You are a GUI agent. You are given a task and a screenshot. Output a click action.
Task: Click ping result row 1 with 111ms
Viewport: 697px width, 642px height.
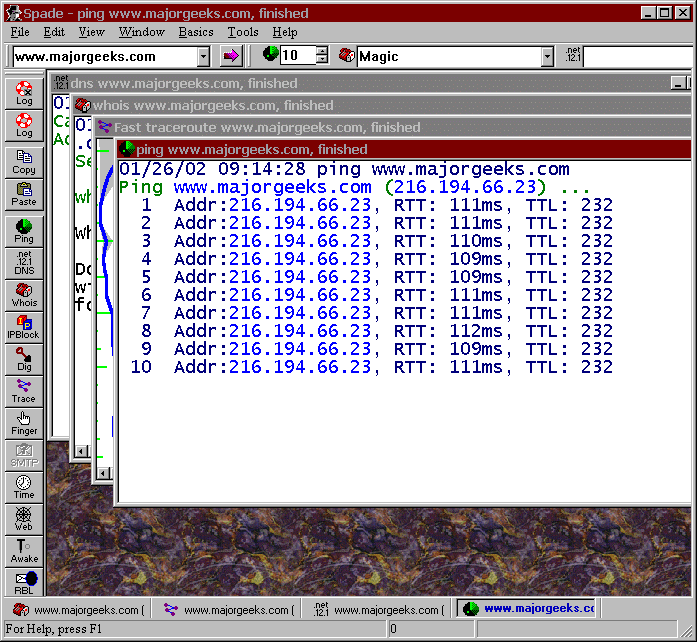(x=377, y=205)
